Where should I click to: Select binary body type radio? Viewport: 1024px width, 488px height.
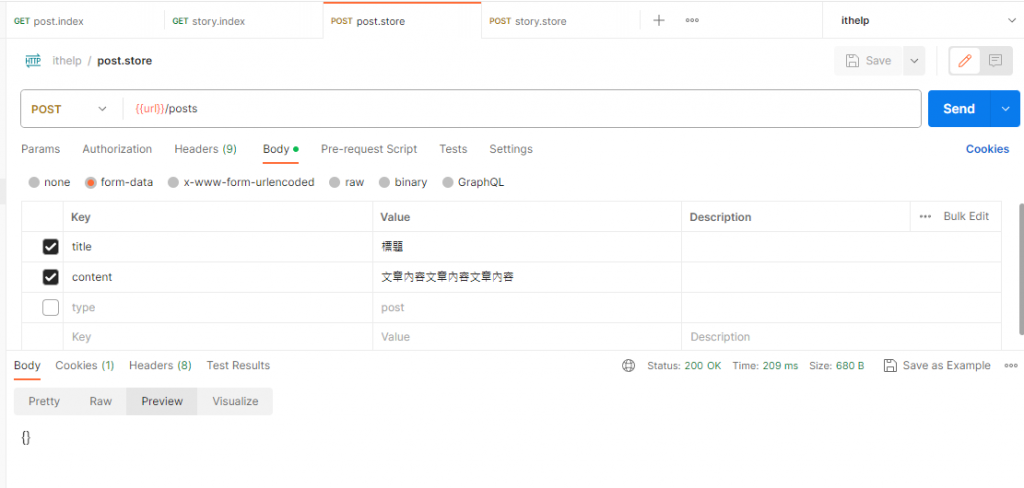pos(384,182)
